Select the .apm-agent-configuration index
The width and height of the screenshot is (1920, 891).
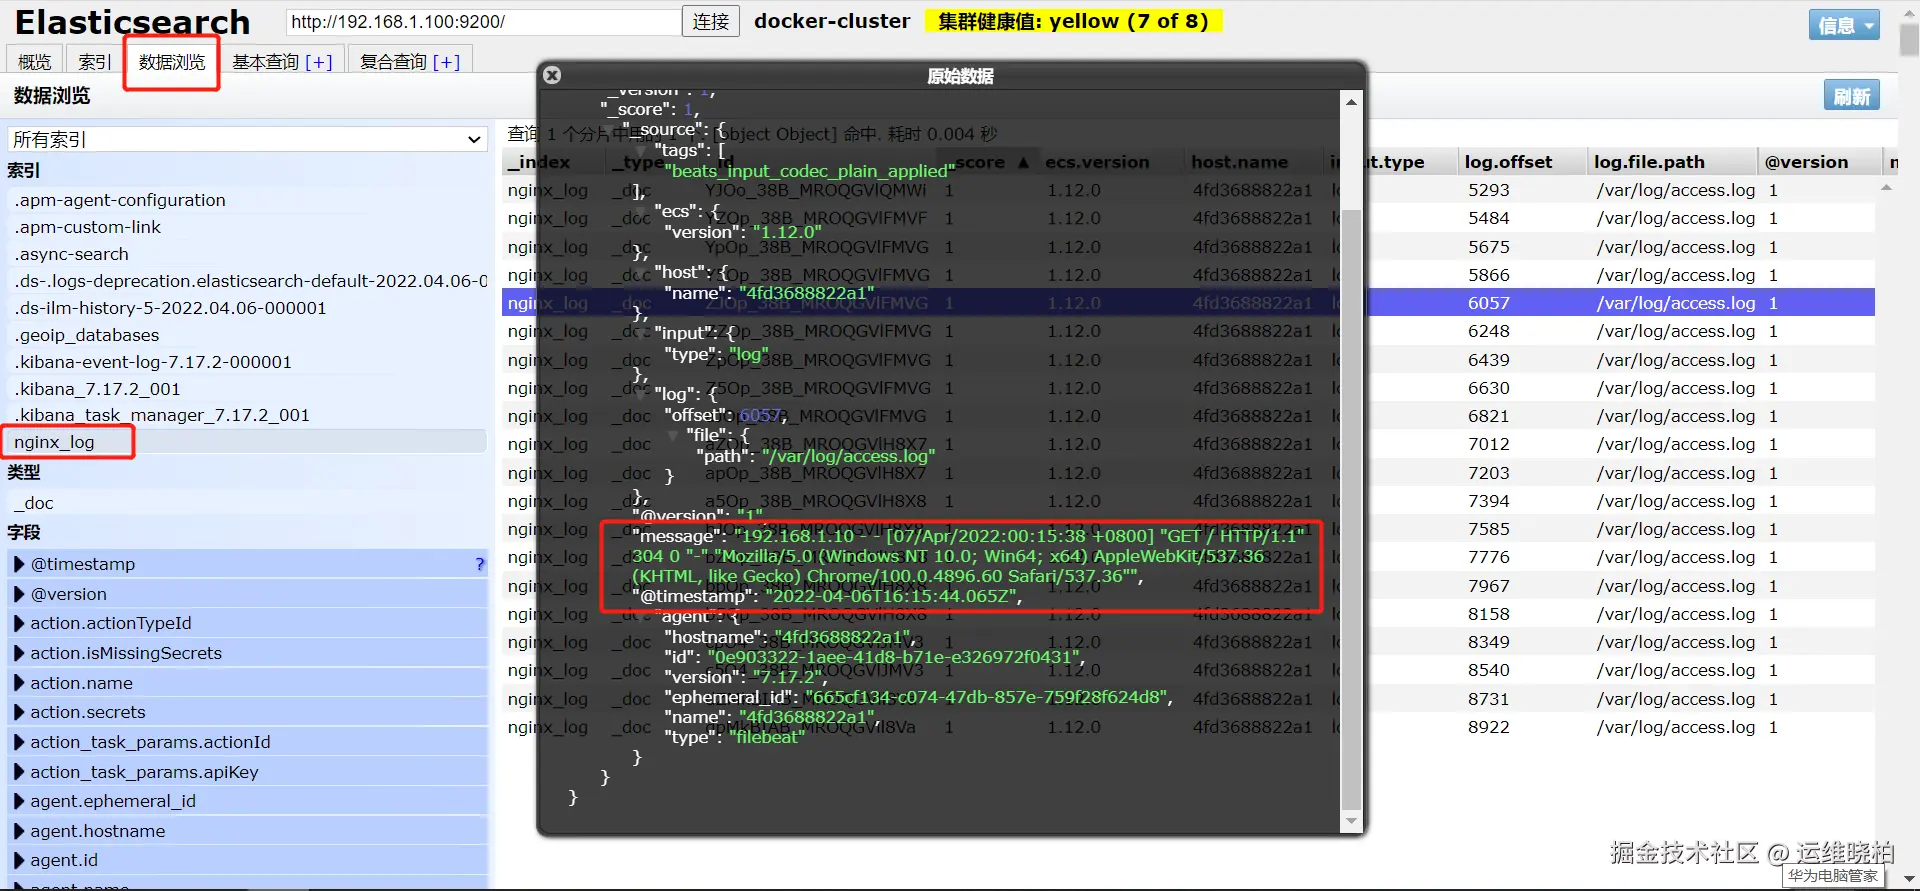click(x=247, y=200)
